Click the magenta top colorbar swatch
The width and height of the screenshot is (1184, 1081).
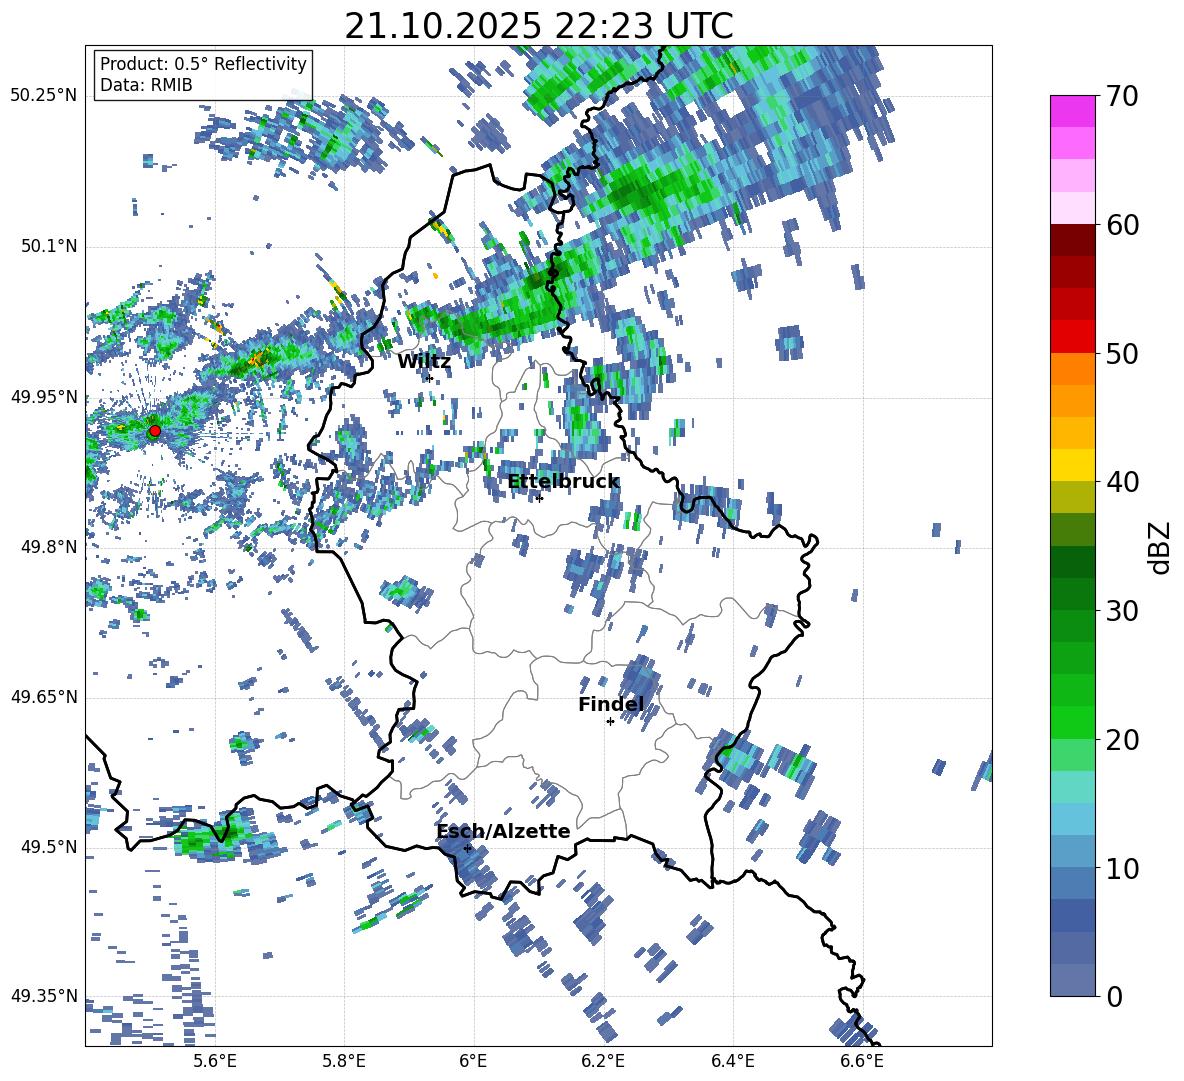(1073, 112)
